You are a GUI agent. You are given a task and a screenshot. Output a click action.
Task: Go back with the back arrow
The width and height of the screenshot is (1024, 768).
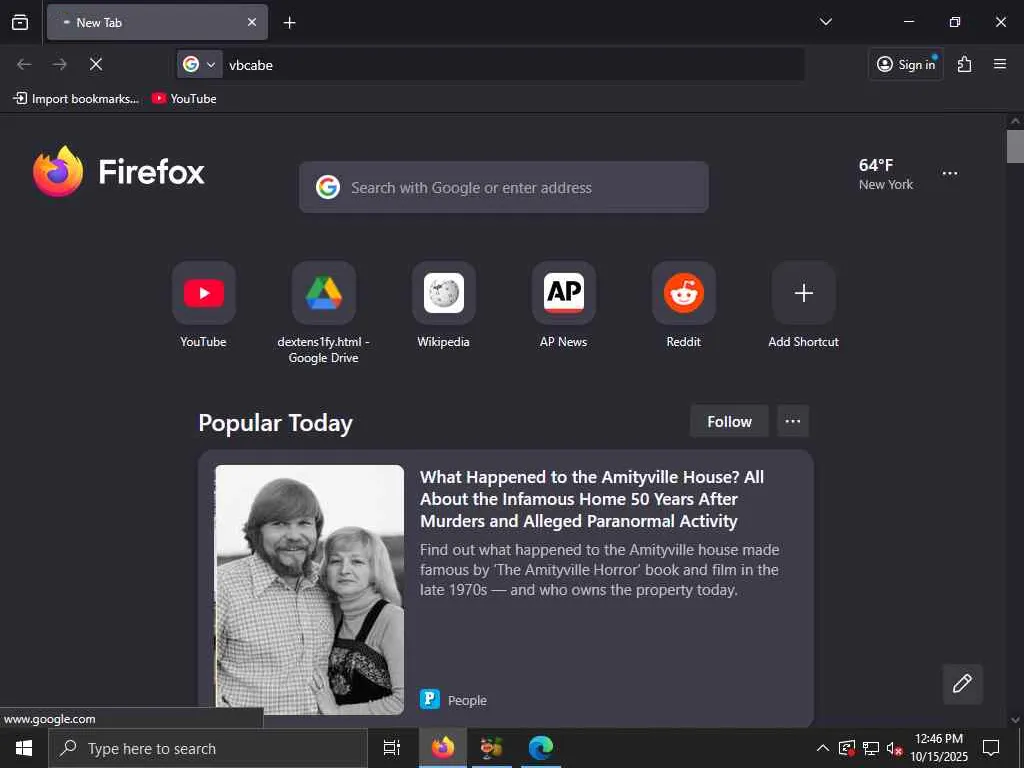tap(24, 64)
